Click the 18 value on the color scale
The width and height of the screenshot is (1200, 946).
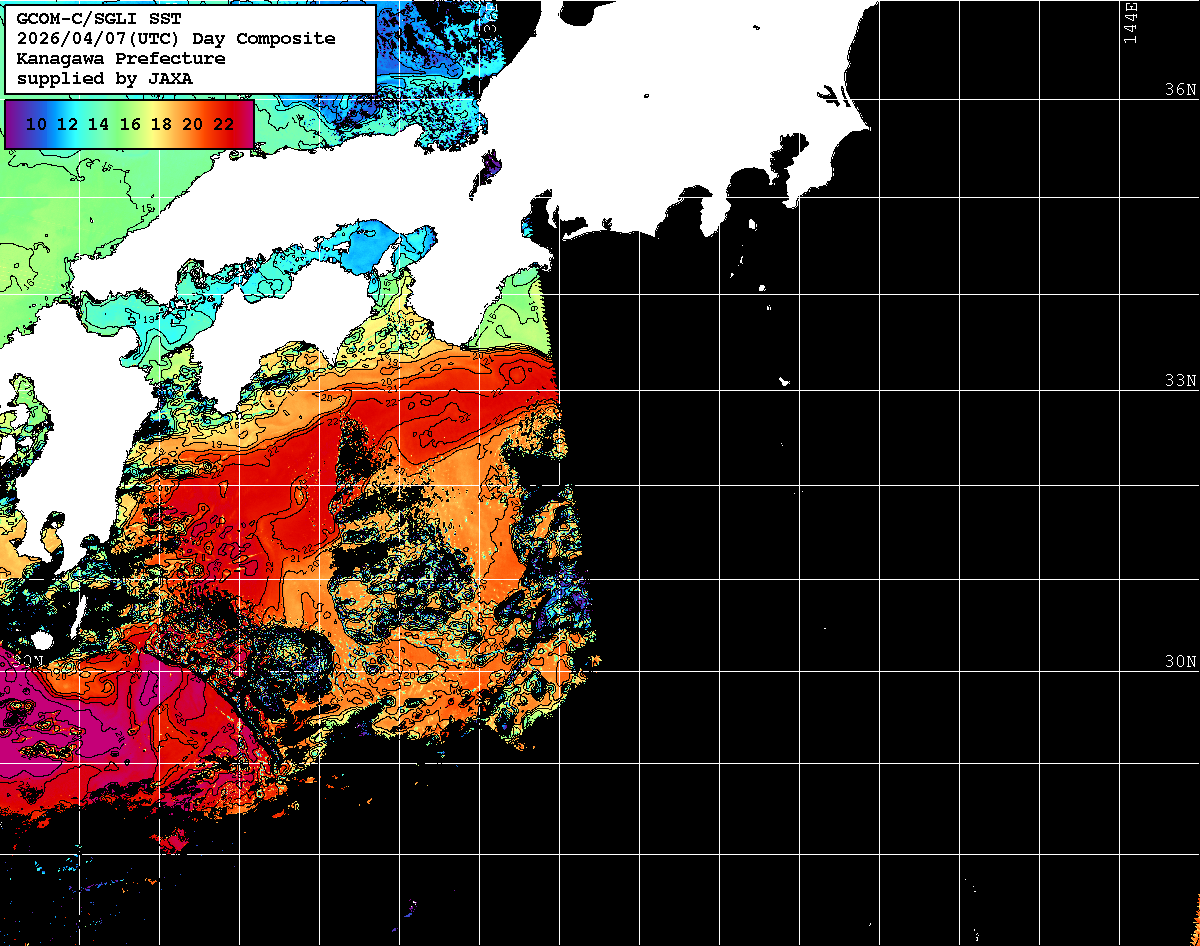161,124
